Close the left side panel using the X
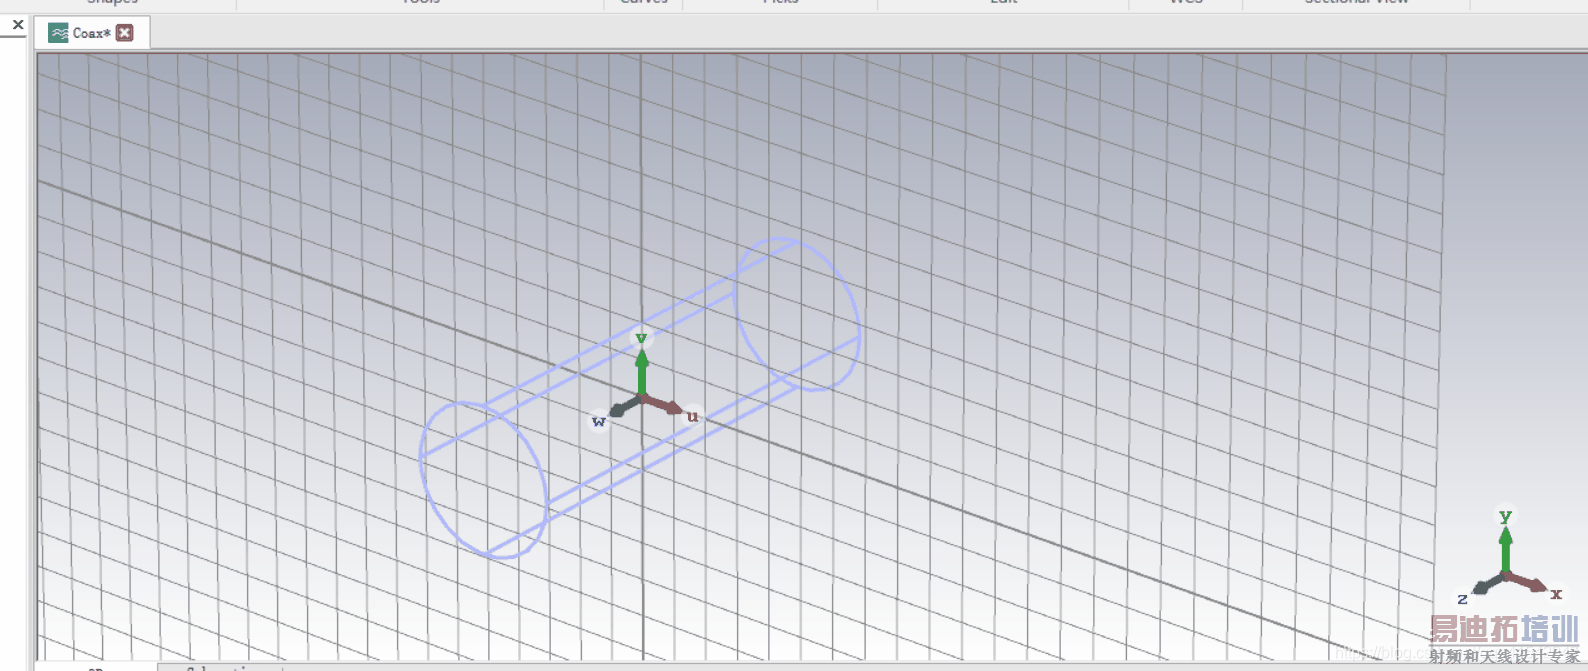 pyautogui.click(x=17, y=25)
